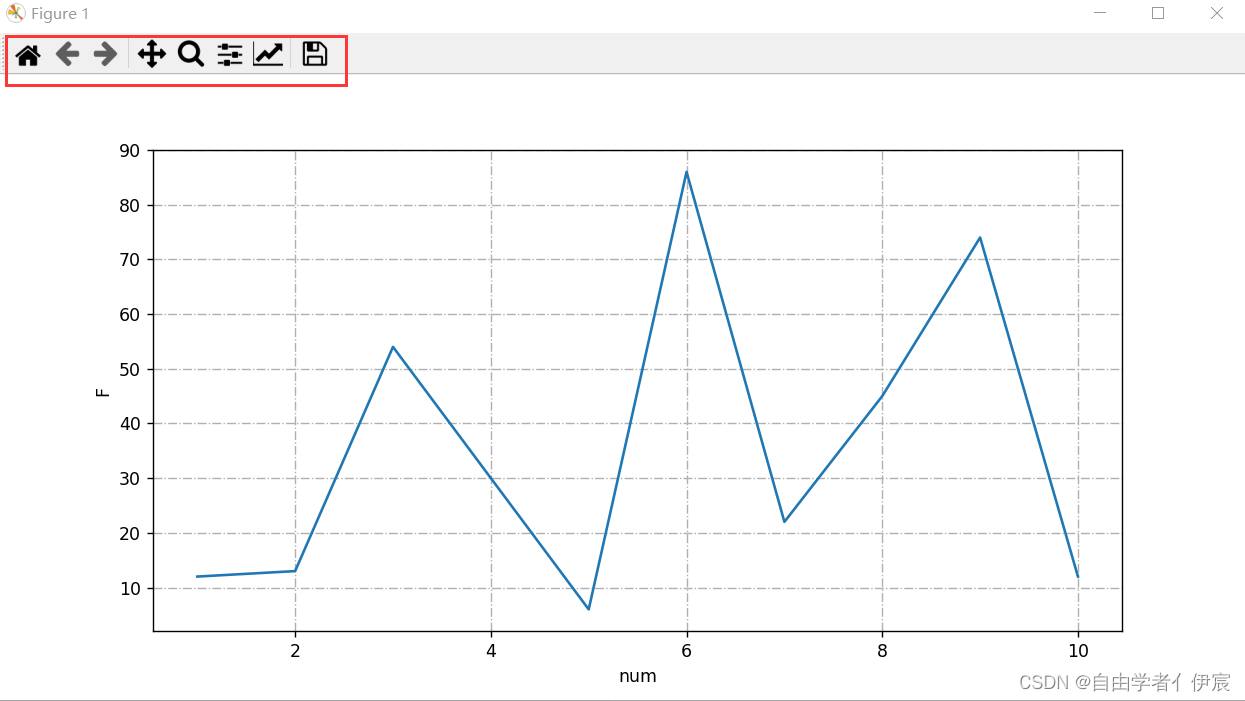The image size is (1245, 701).
Task: Click the Back arrow for previous view
Action: 66,55
